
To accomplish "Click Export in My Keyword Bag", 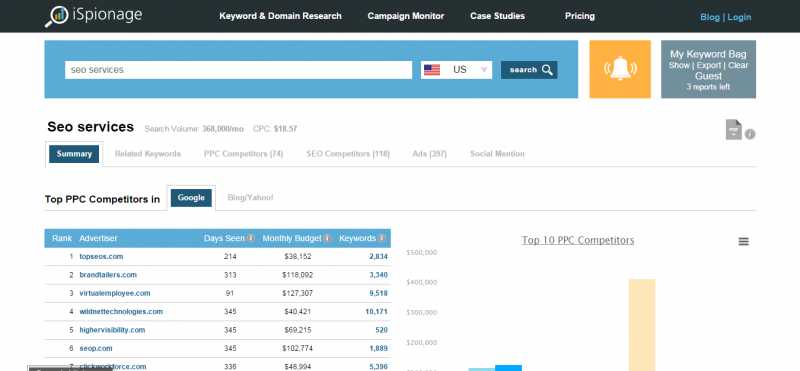I will coord(709,65).
